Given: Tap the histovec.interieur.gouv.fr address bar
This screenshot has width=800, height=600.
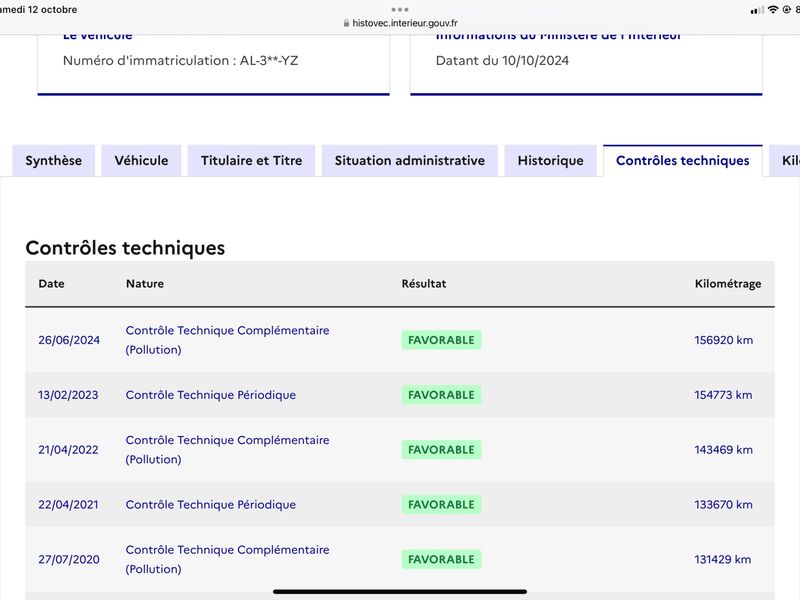Looking at the screenshot, I should (x=400, y=23).
